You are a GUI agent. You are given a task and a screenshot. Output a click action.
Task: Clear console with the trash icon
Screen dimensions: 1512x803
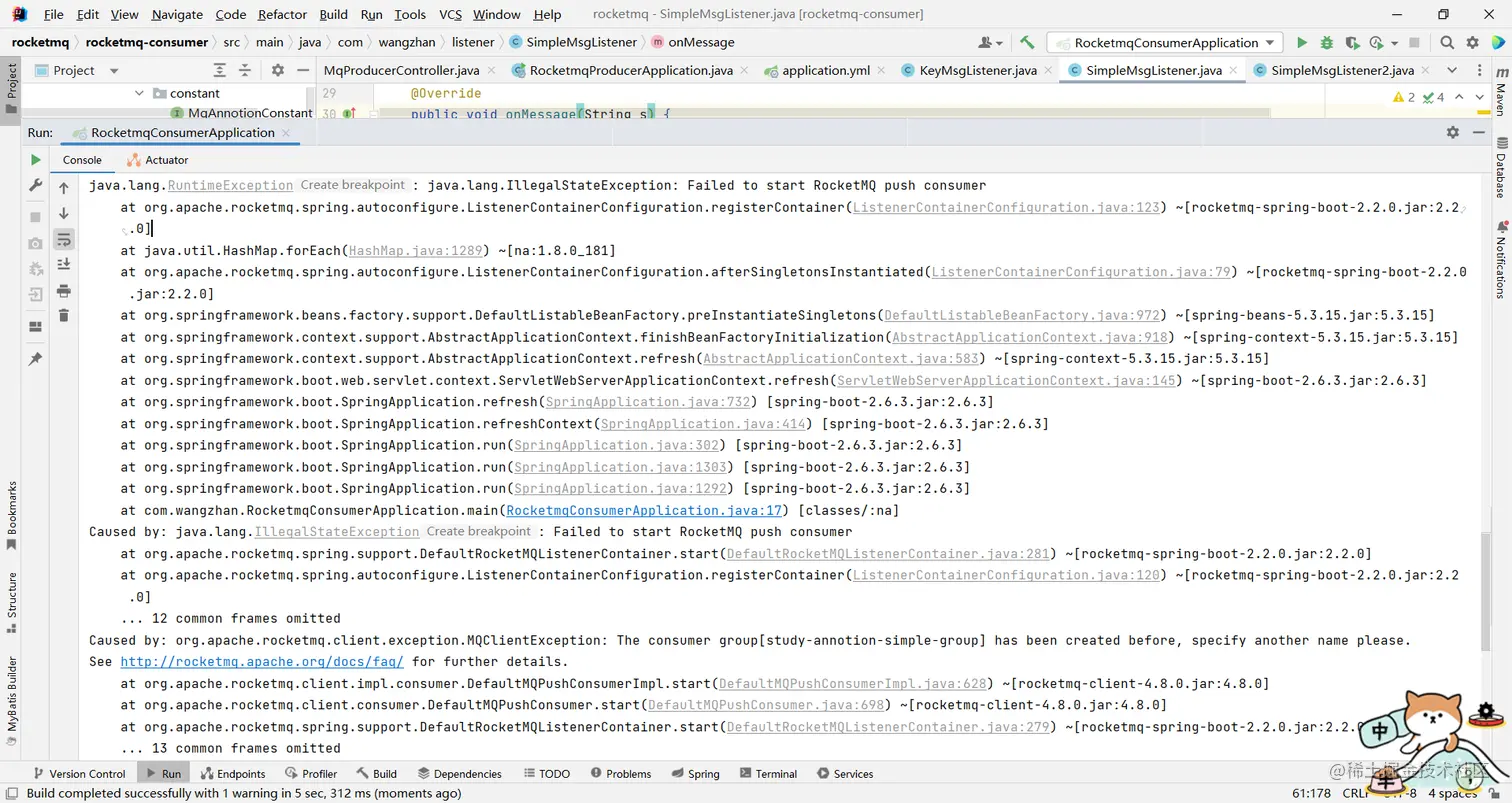pos(64,315)
